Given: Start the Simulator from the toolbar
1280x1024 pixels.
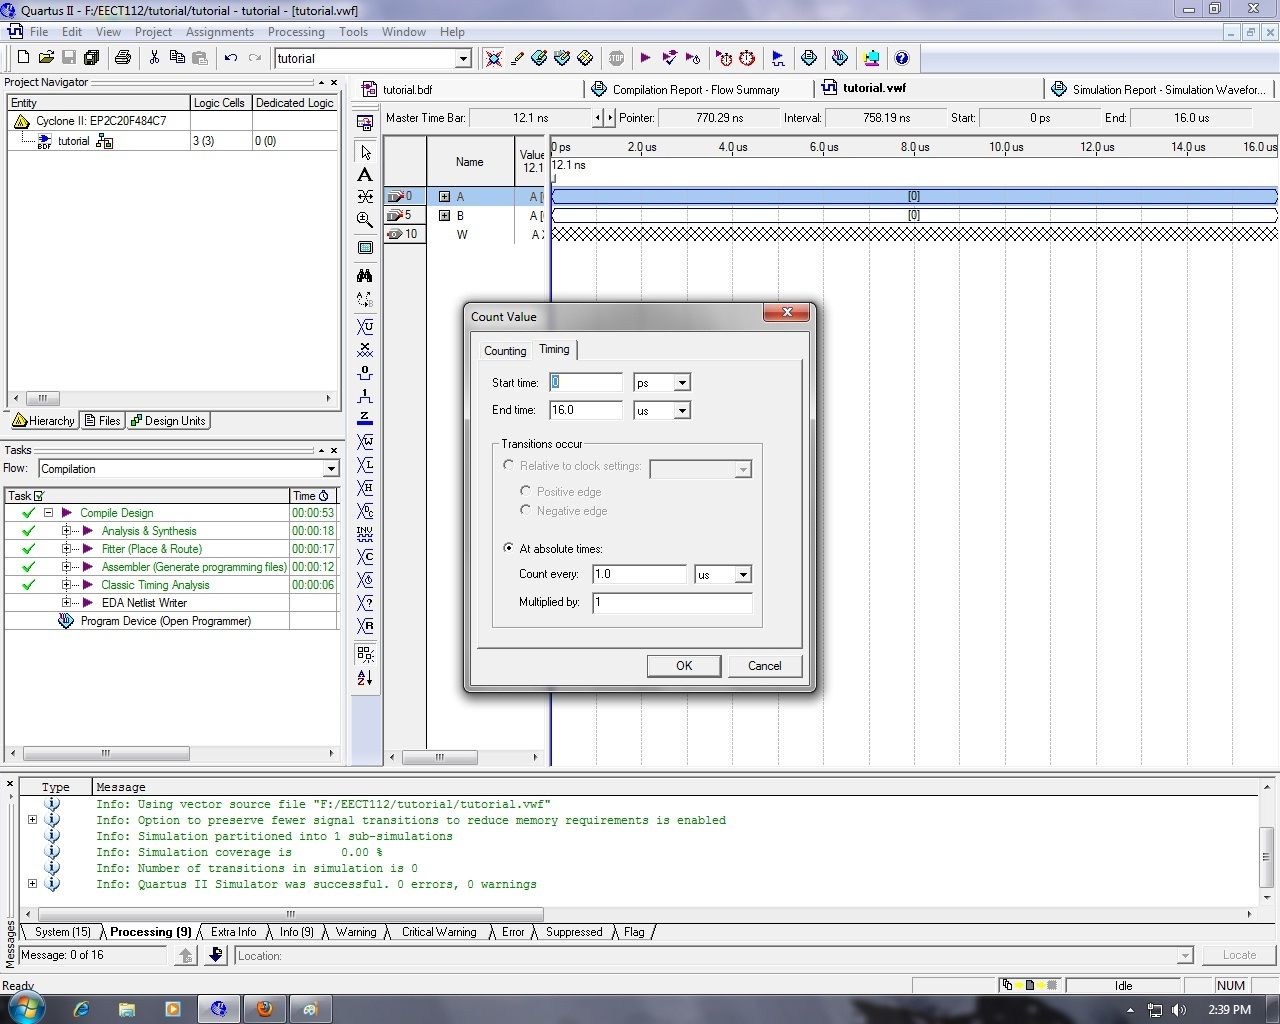Looking at the screenshot, I should tap(777, 58).
